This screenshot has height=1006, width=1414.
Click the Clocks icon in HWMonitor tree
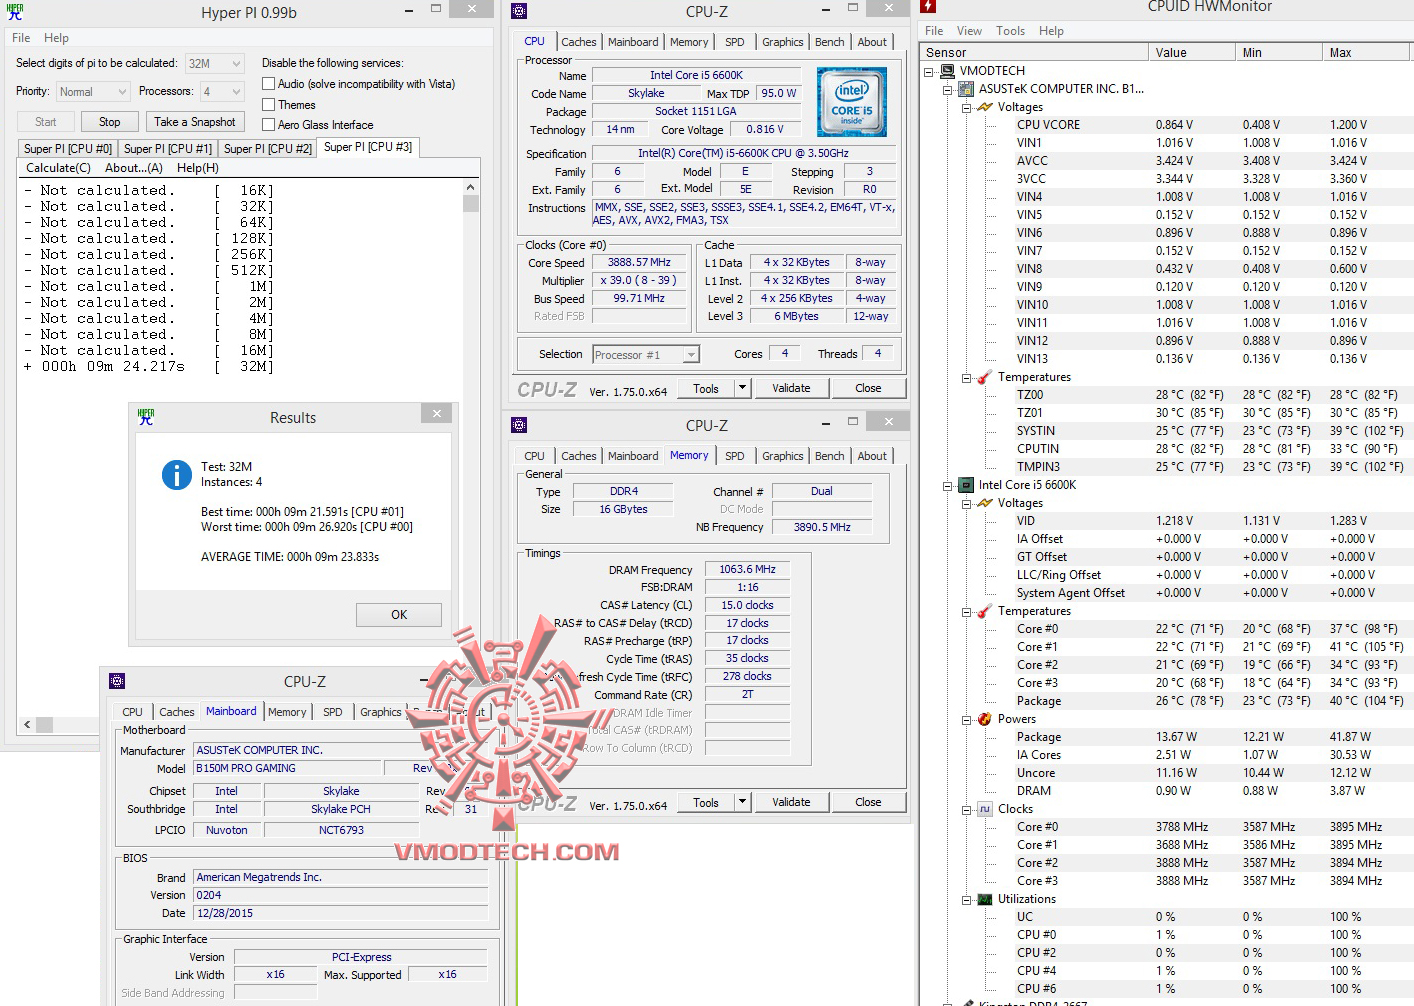[x=985, y=809]
